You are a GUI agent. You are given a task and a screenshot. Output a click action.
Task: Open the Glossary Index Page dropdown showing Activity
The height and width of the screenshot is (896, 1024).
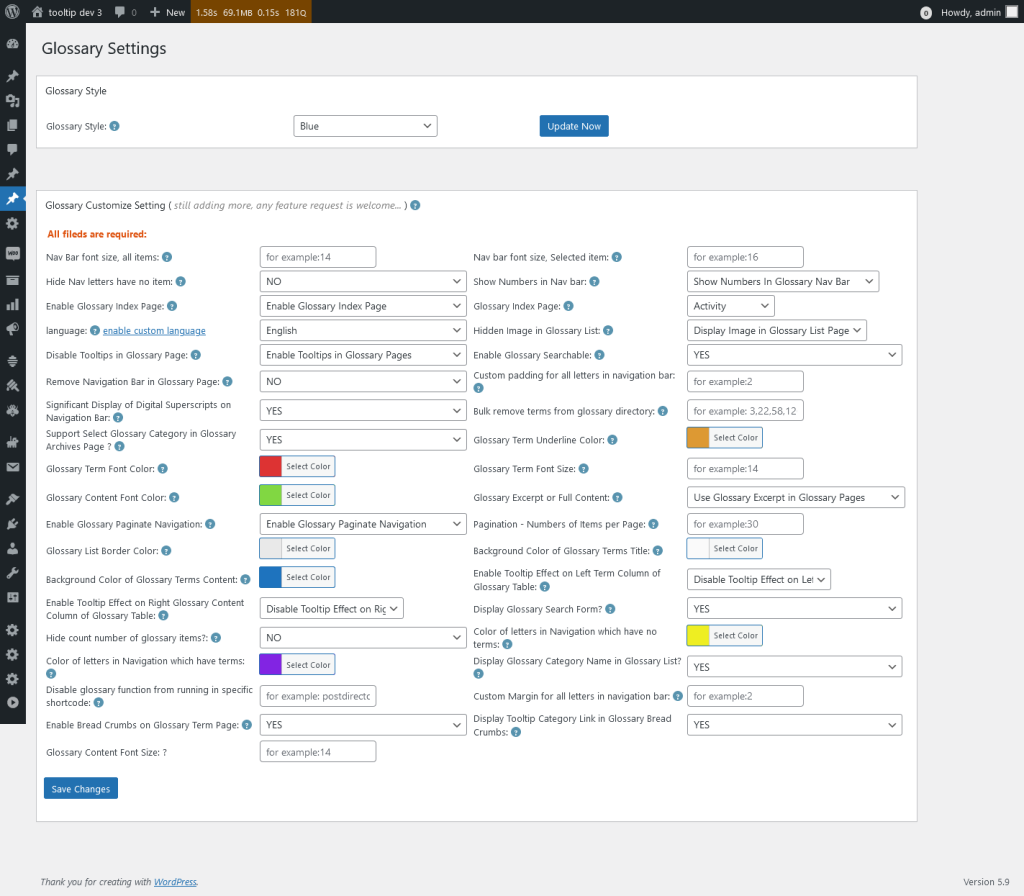[x=730, y=305]
